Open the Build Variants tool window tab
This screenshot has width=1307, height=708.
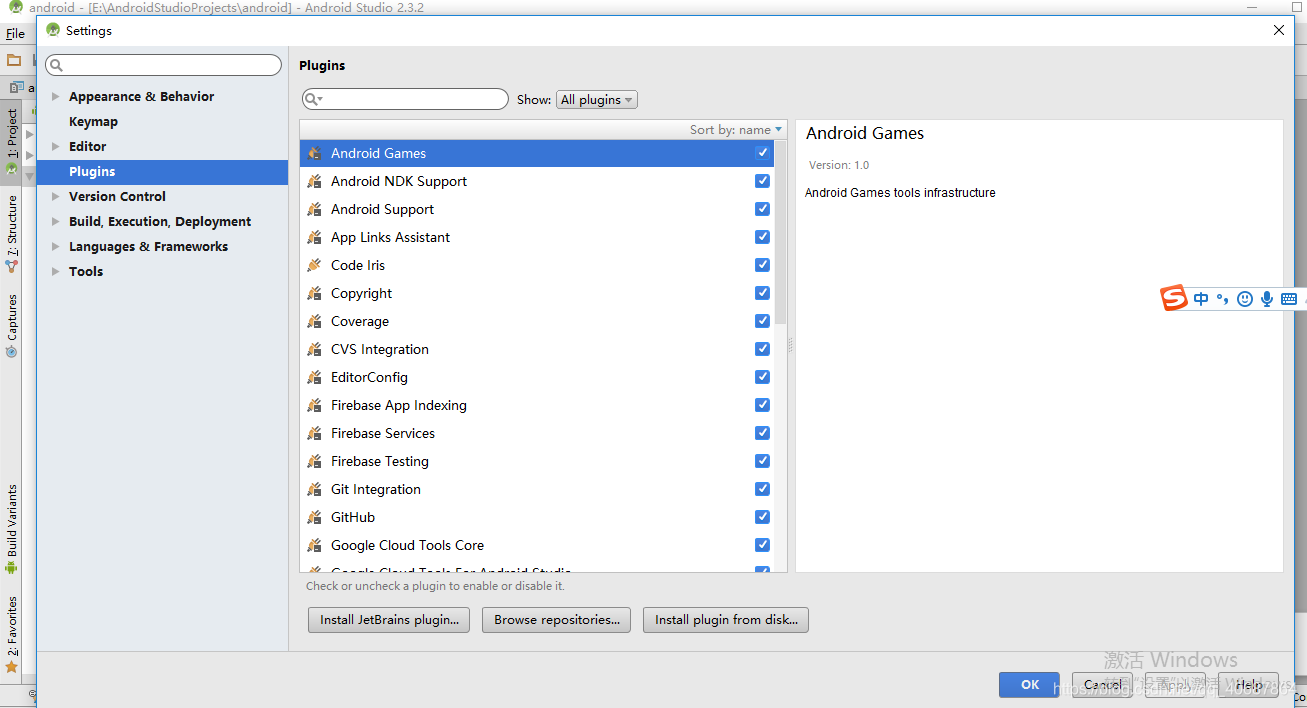[12, 529]
